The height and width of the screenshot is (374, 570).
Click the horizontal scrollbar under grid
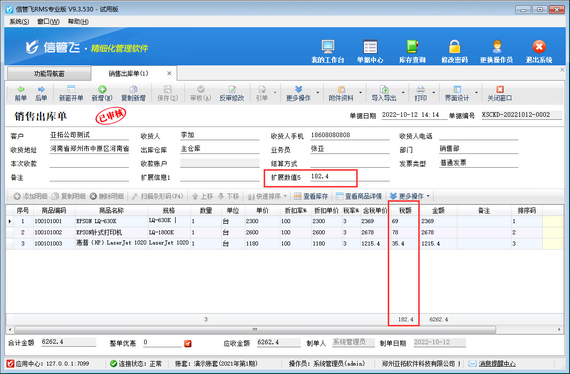tap(254, 330)
